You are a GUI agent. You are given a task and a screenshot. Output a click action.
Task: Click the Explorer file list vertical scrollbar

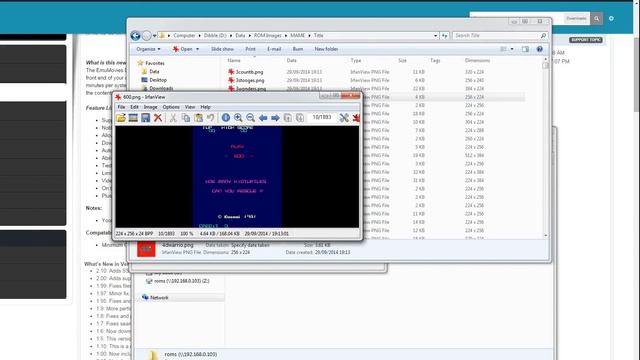(545, 147)
